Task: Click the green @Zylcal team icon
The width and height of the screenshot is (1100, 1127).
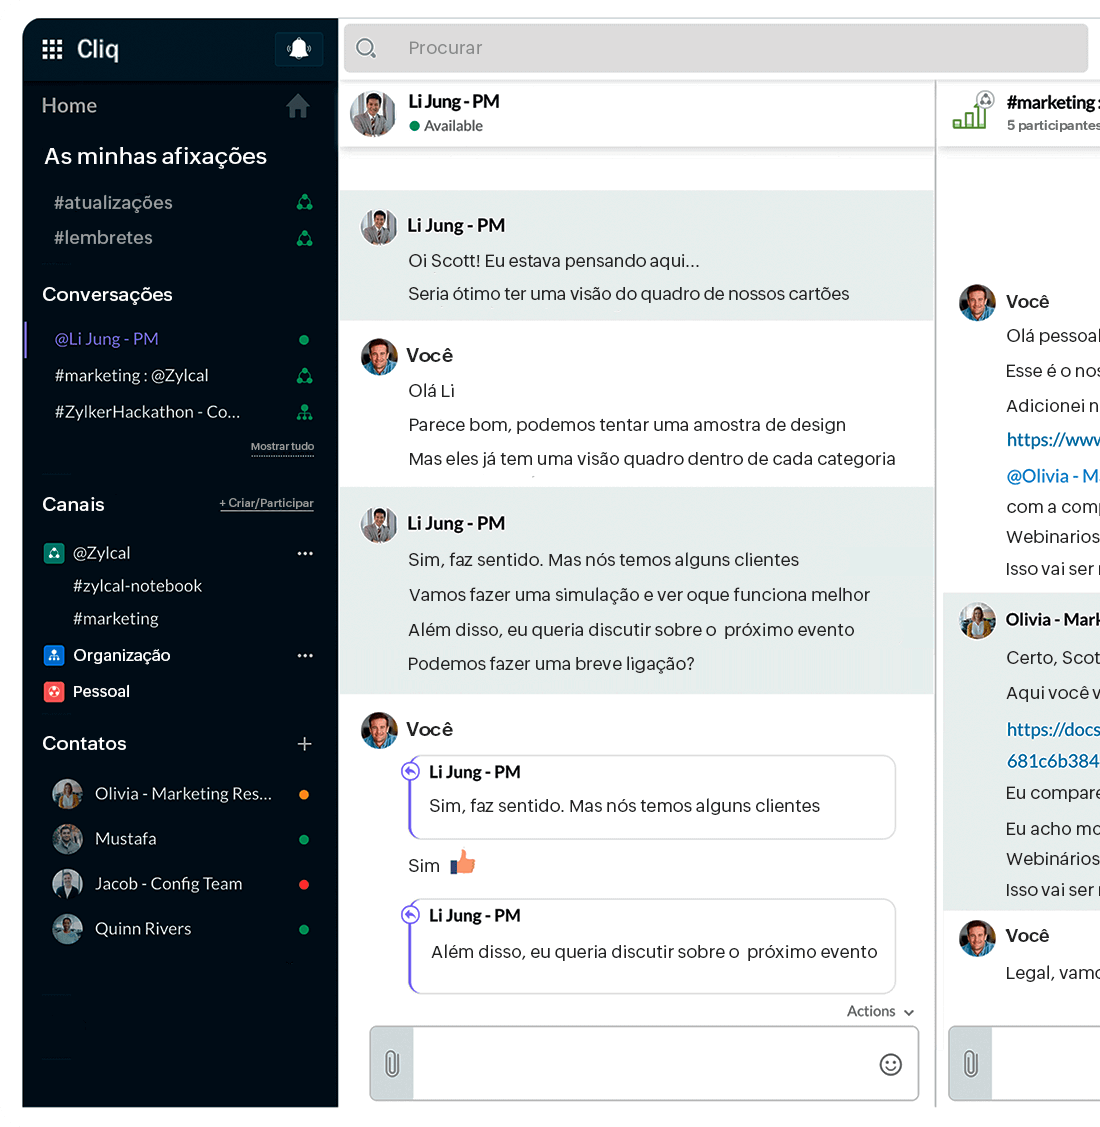Action: 54,553
